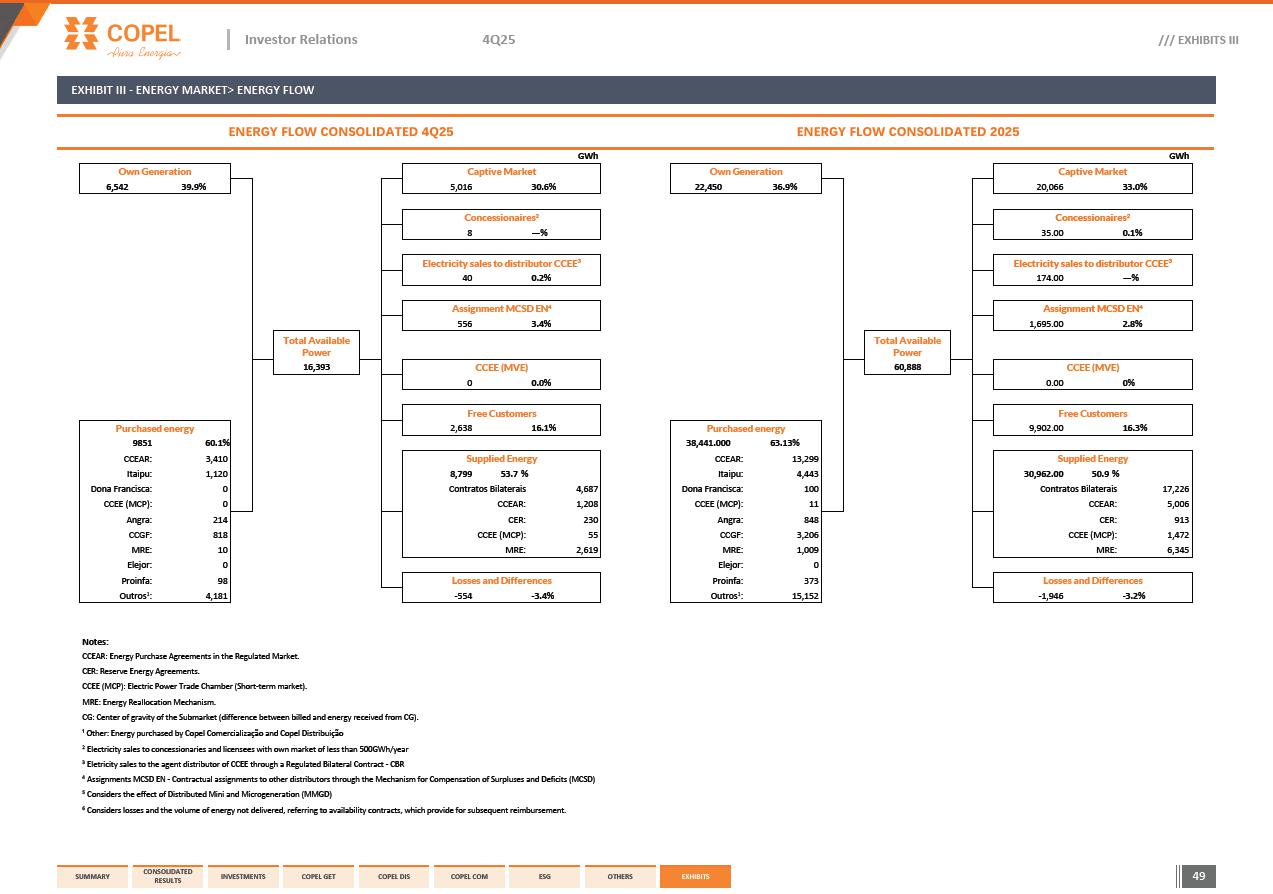Switch to the Investments tab
This screenshot has width=1273, height=894.
(x=243, y=877)
